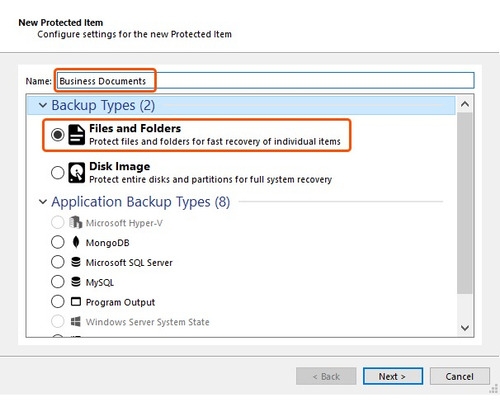The image size is (500, 413).
Task: Click the 'Microsoft SQL Server' label
Action: tap(129, 263)
